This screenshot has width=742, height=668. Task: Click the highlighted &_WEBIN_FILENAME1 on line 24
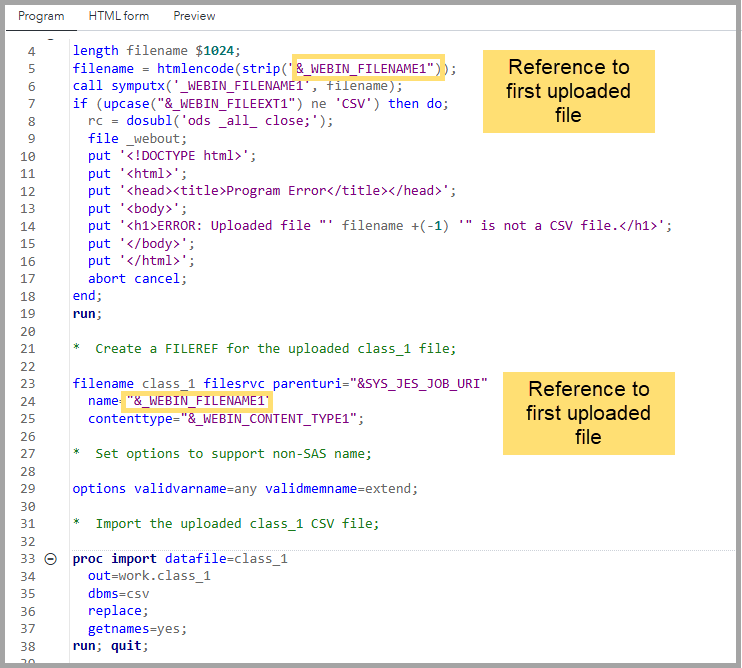(197, 401)
